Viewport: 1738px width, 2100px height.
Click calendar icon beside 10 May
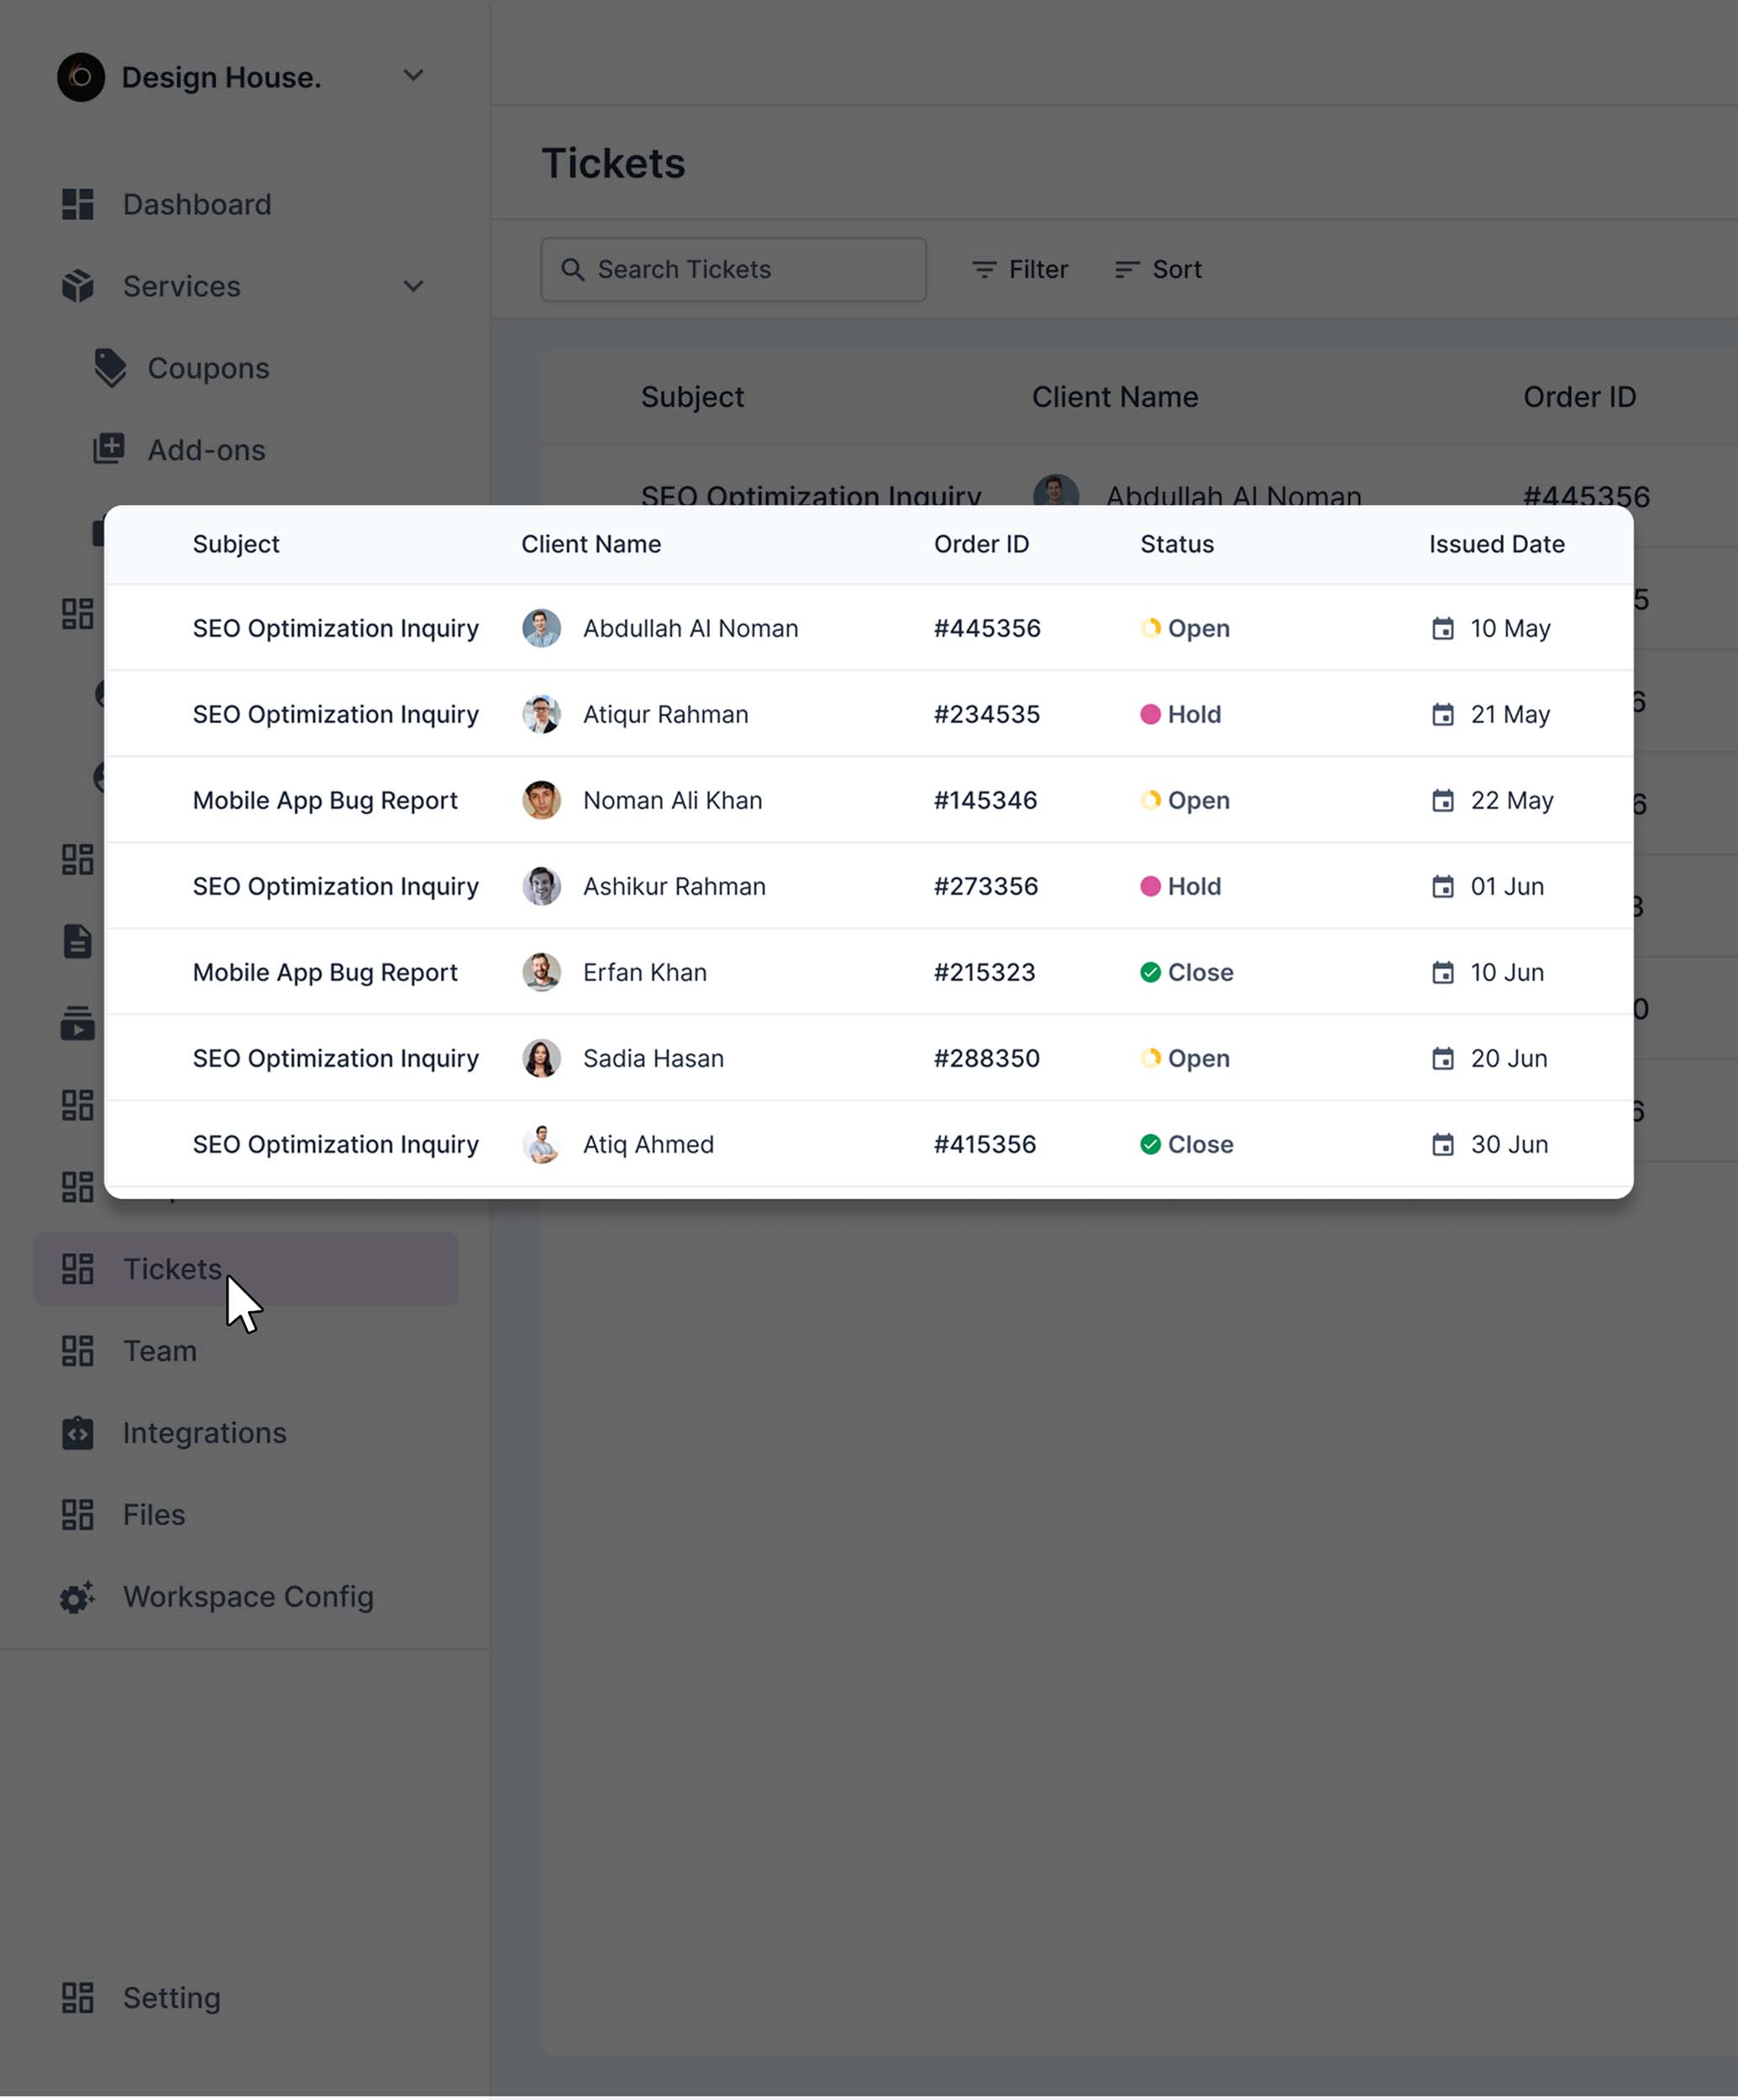1442,629
